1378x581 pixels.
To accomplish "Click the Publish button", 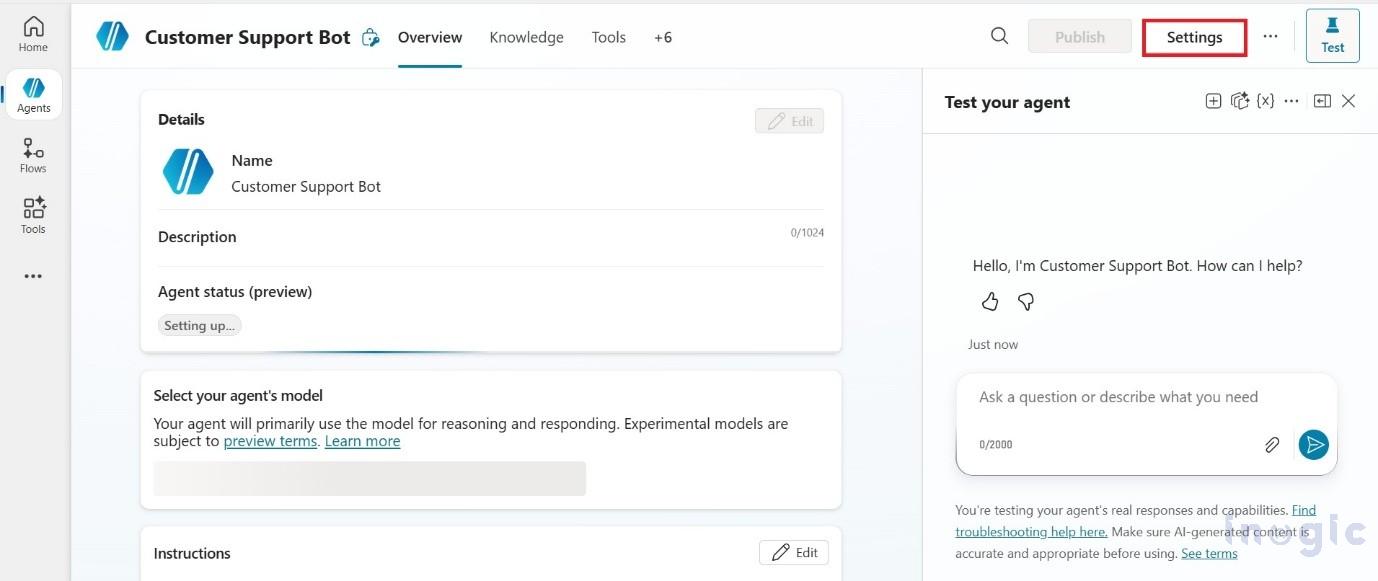I will coord(1080,37).
